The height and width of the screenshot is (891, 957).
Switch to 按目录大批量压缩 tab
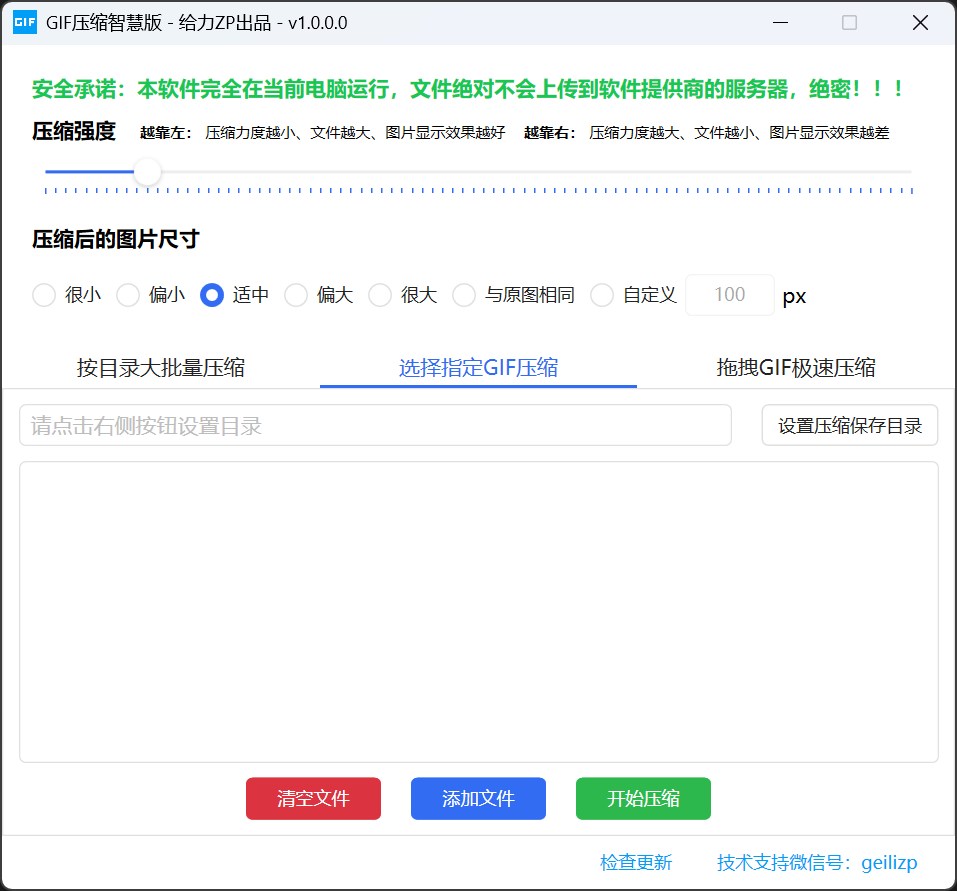tap(160, 367)
